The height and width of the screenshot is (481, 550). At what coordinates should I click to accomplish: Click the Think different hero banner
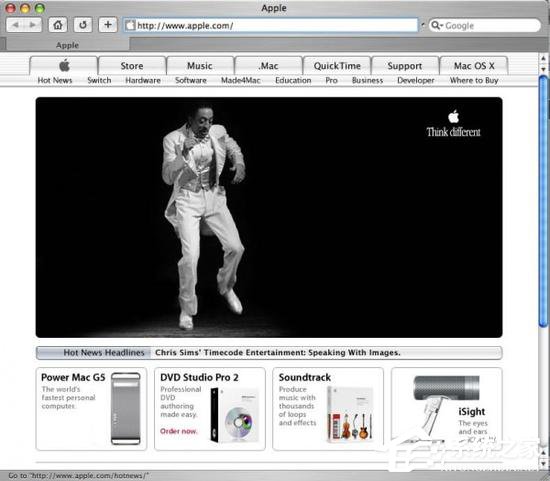tap(269, 218)
